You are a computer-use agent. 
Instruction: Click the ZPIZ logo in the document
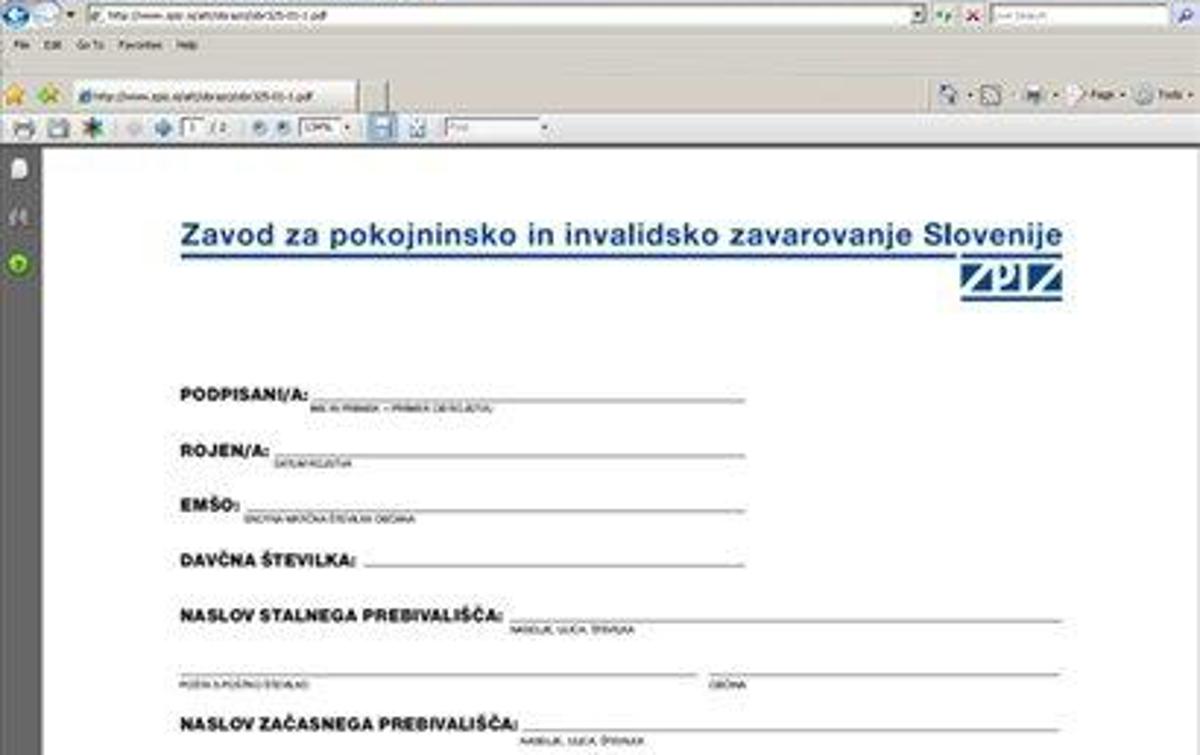click(x=1011, y=280)
